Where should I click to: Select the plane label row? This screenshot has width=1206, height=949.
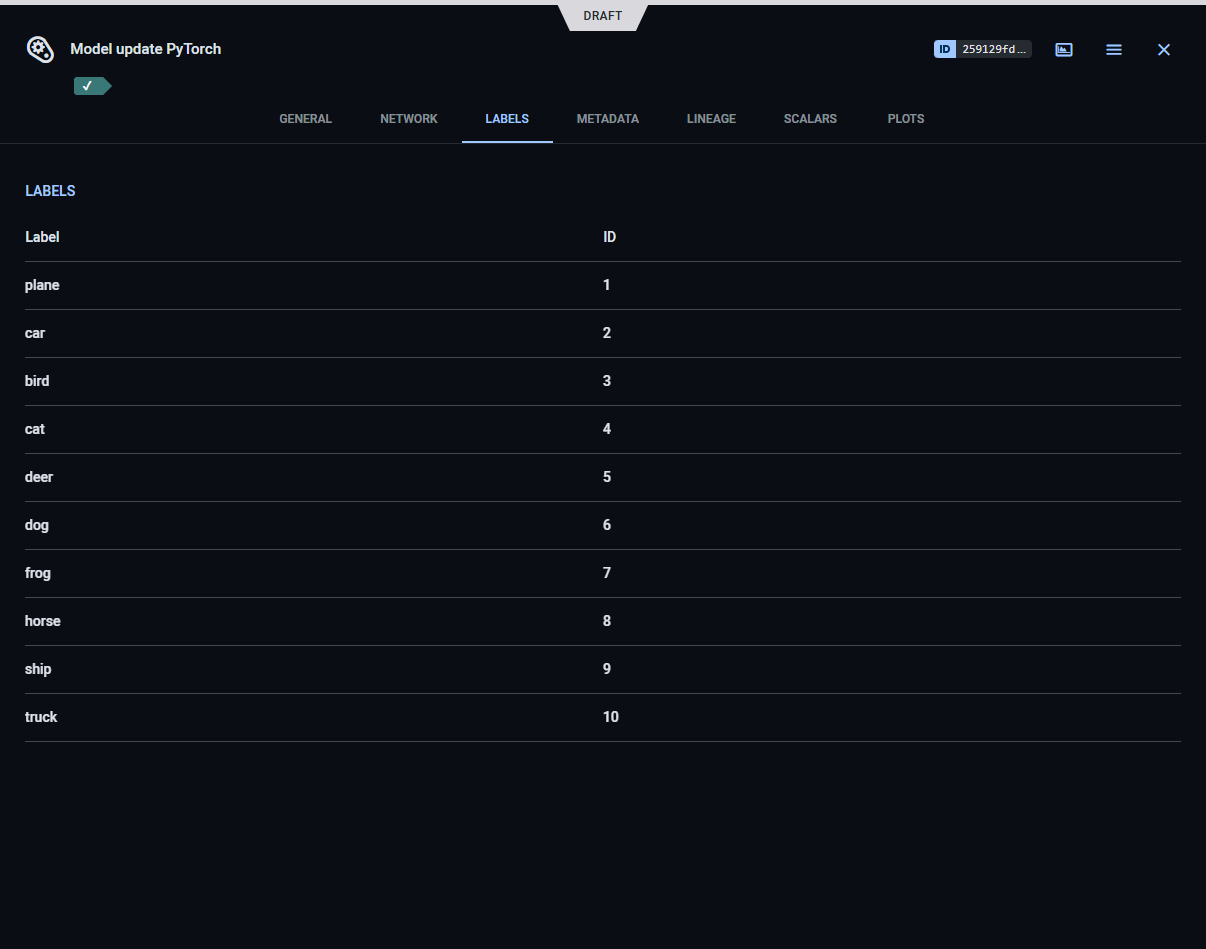point(42,285)
